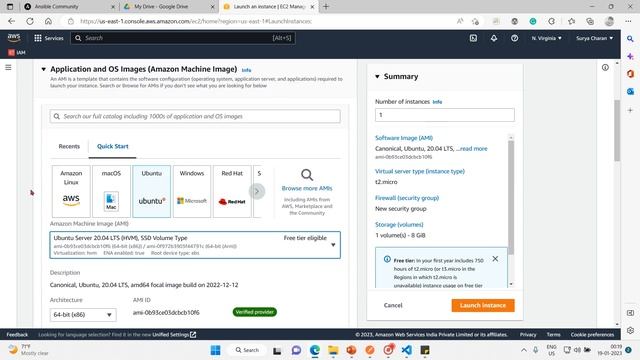
Task: Open Windows taskbar Search
Action: pos(247,350)
